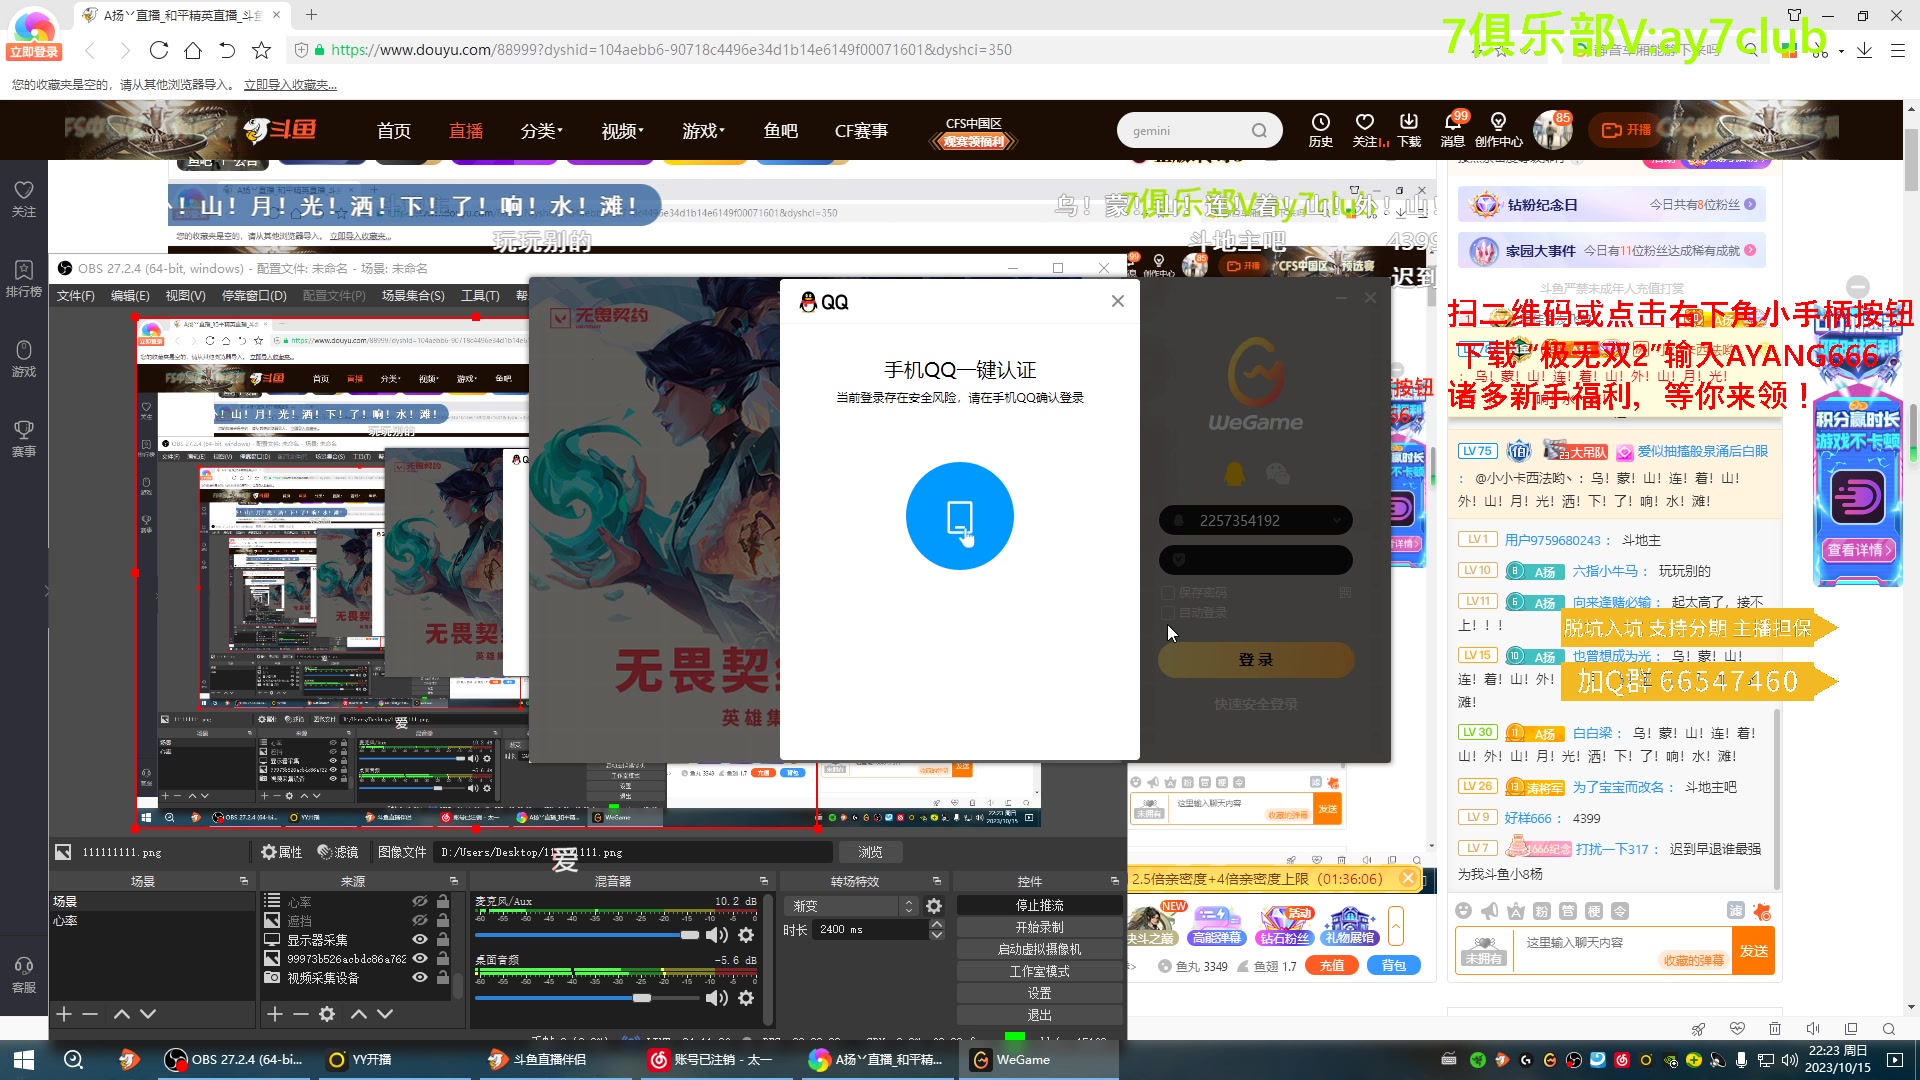Click orange 发送 chat send button
The width and height of the screenshot is (1920, 1080).
(x=1753, y=951)
